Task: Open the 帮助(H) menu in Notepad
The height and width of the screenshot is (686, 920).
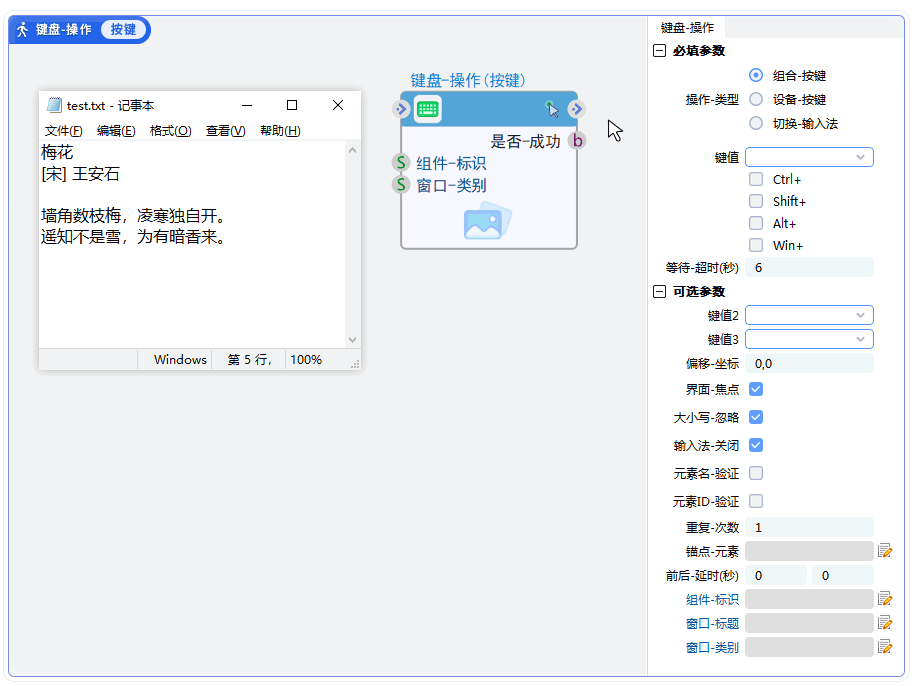Action: [x=280, y=130]
